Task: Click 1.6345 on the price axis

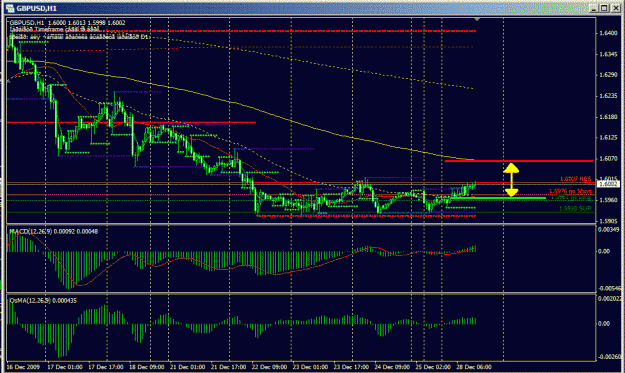Action: 608,54
